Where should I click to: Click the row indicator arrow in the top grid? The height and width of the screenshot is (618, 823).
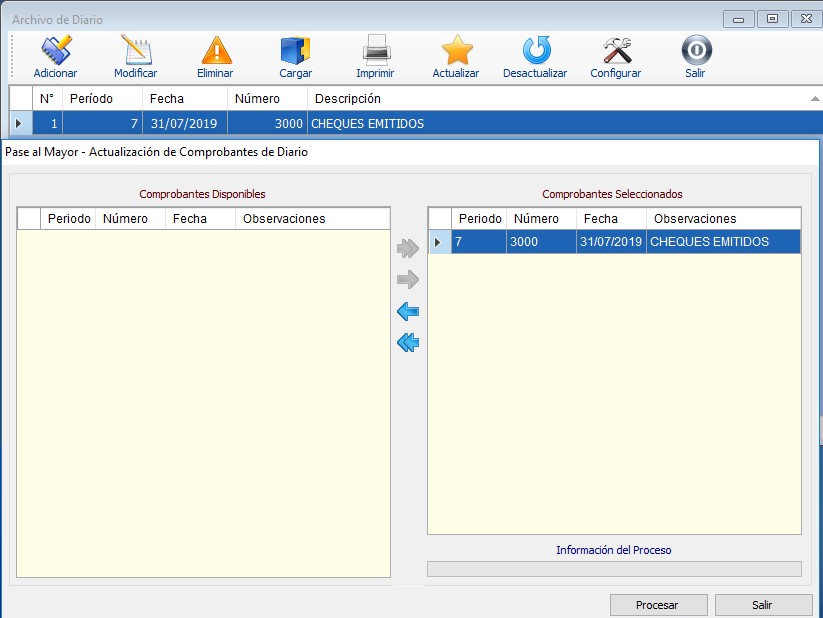click(19, 124)
